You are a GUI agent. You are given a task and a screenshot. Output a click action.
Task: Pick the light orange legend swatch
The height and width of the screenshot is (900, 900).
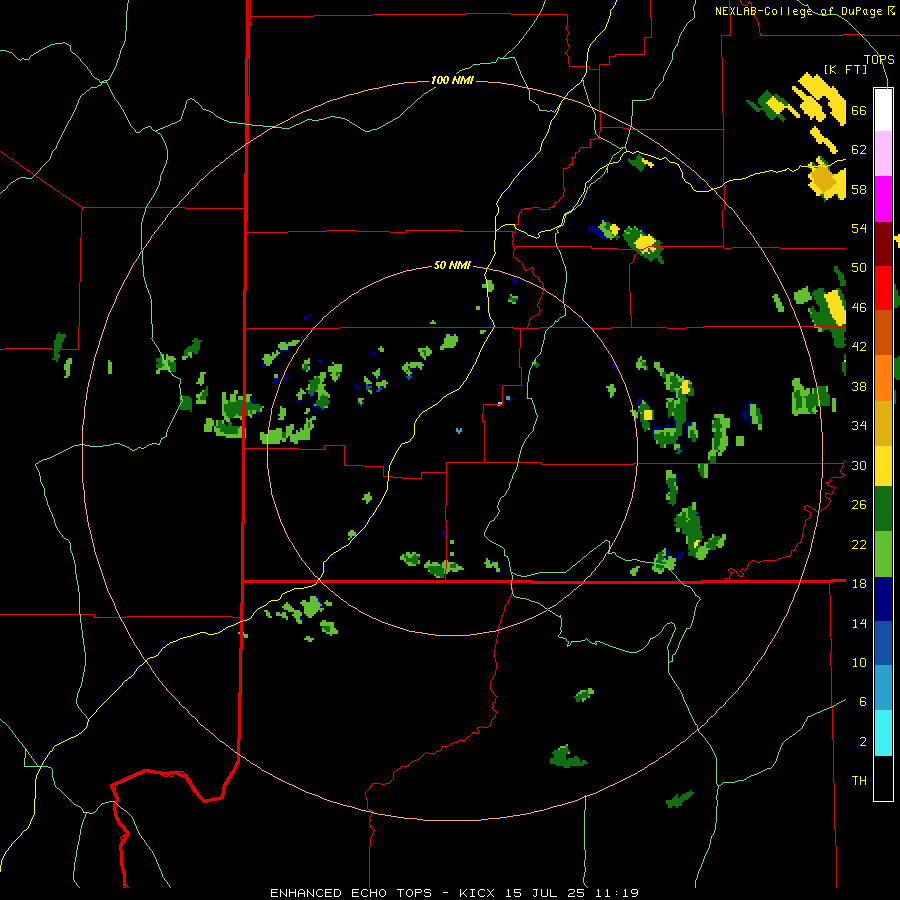pyautogui.click(x=883, y=378)
